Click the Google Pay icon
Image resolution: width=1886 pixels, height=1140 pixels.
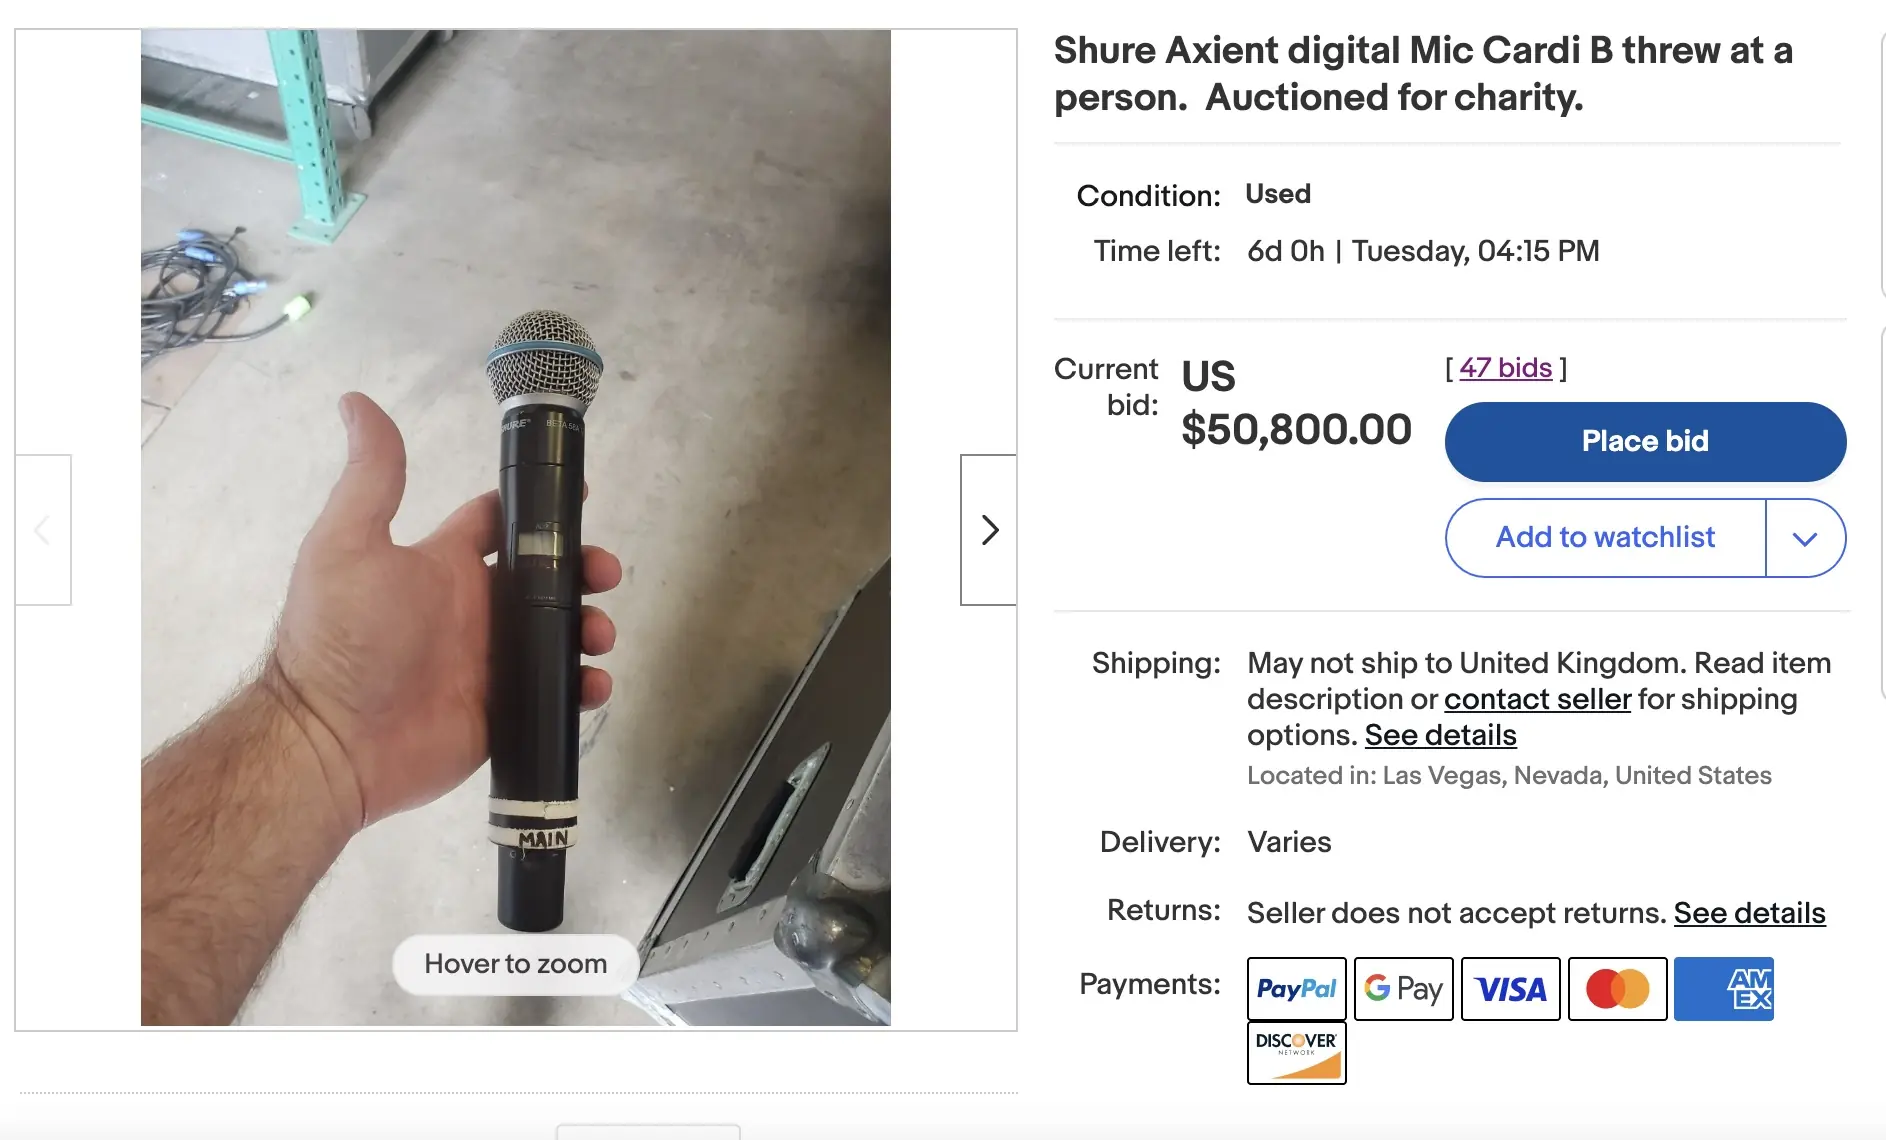point(1403,989)
